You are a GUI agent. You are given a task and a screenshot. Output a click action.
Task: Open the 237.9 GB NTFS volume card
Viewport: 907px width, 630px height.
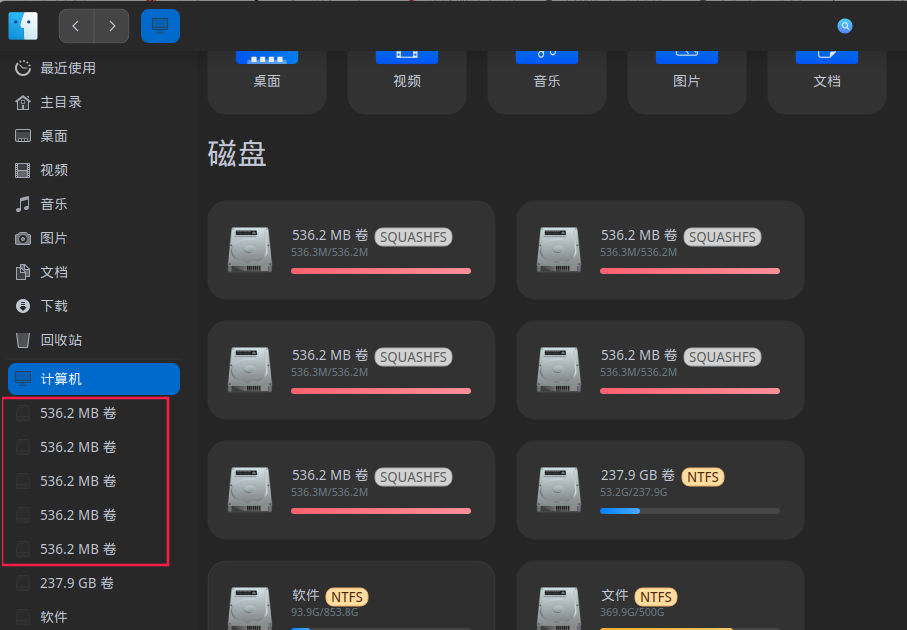click(x=659, y=490)
